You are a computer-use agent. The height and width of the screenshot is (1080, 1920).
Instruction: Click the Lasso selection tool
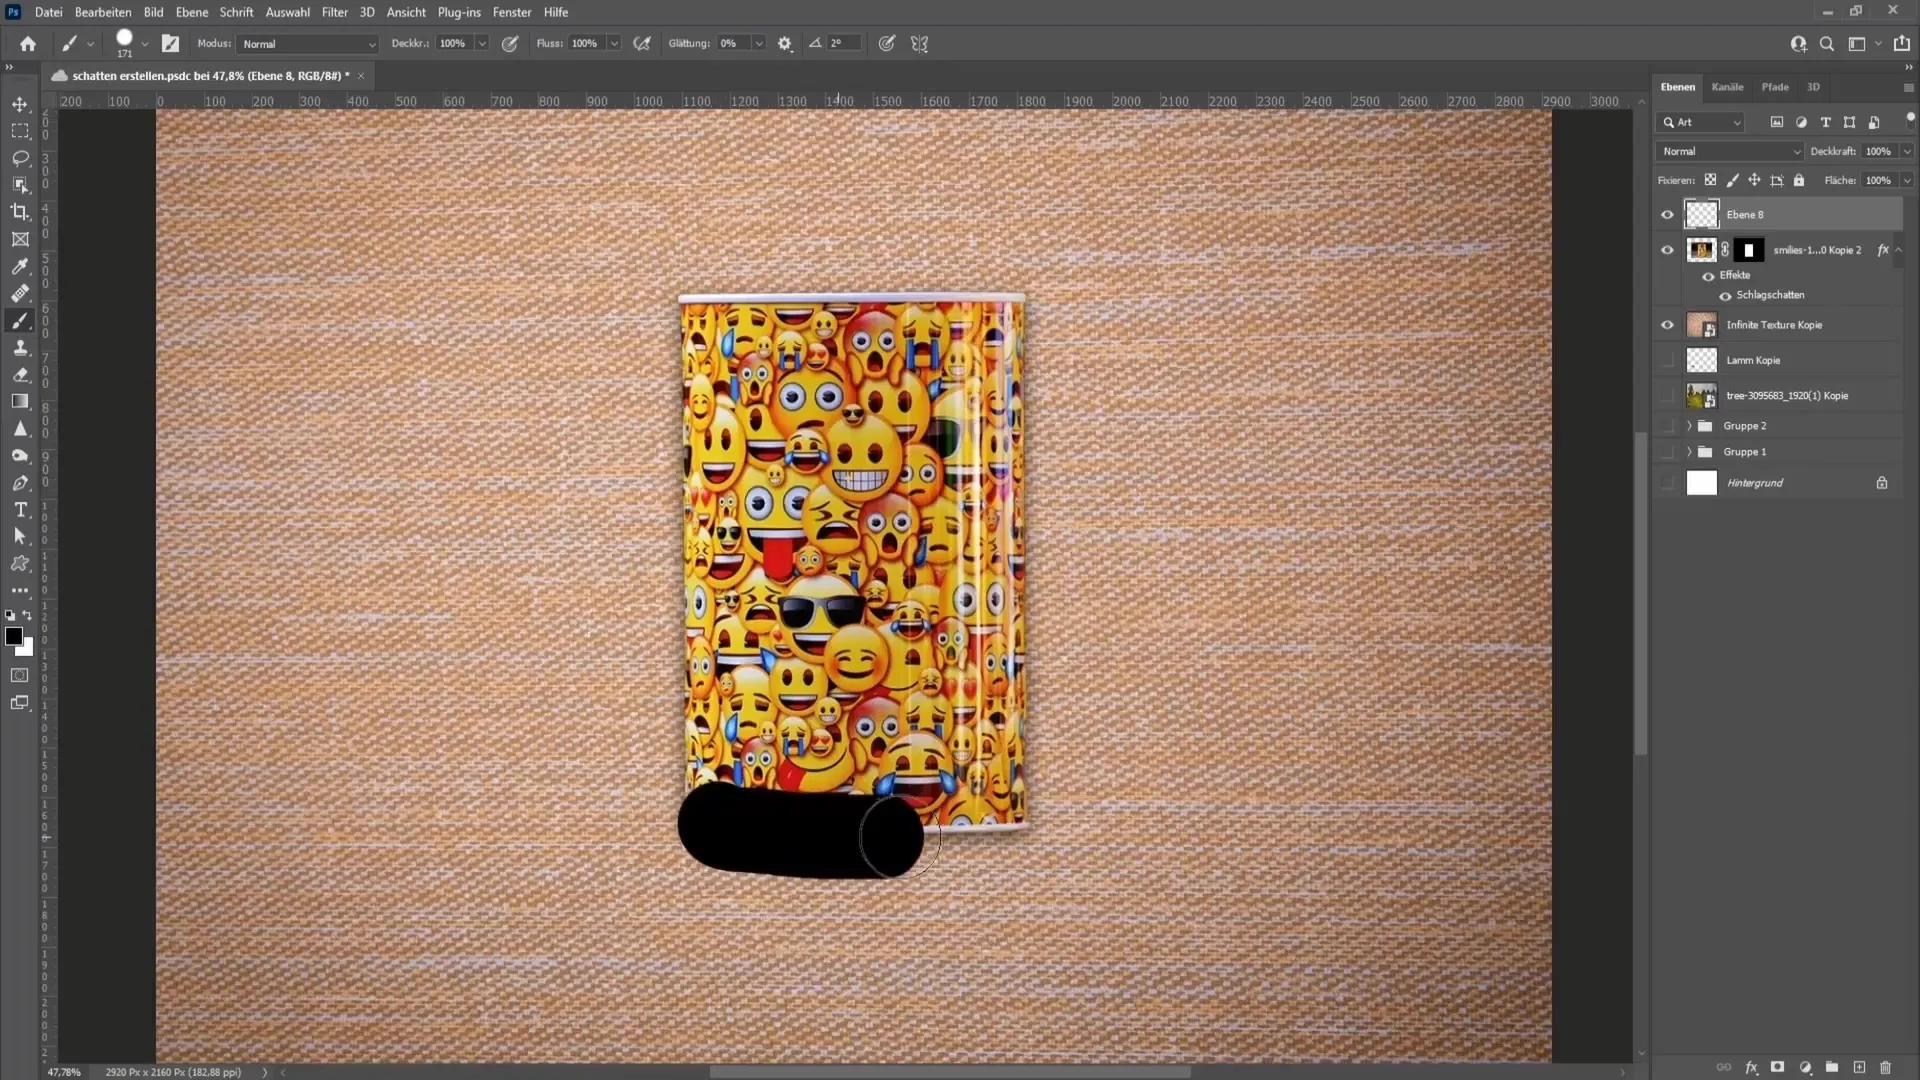(20, 157)
